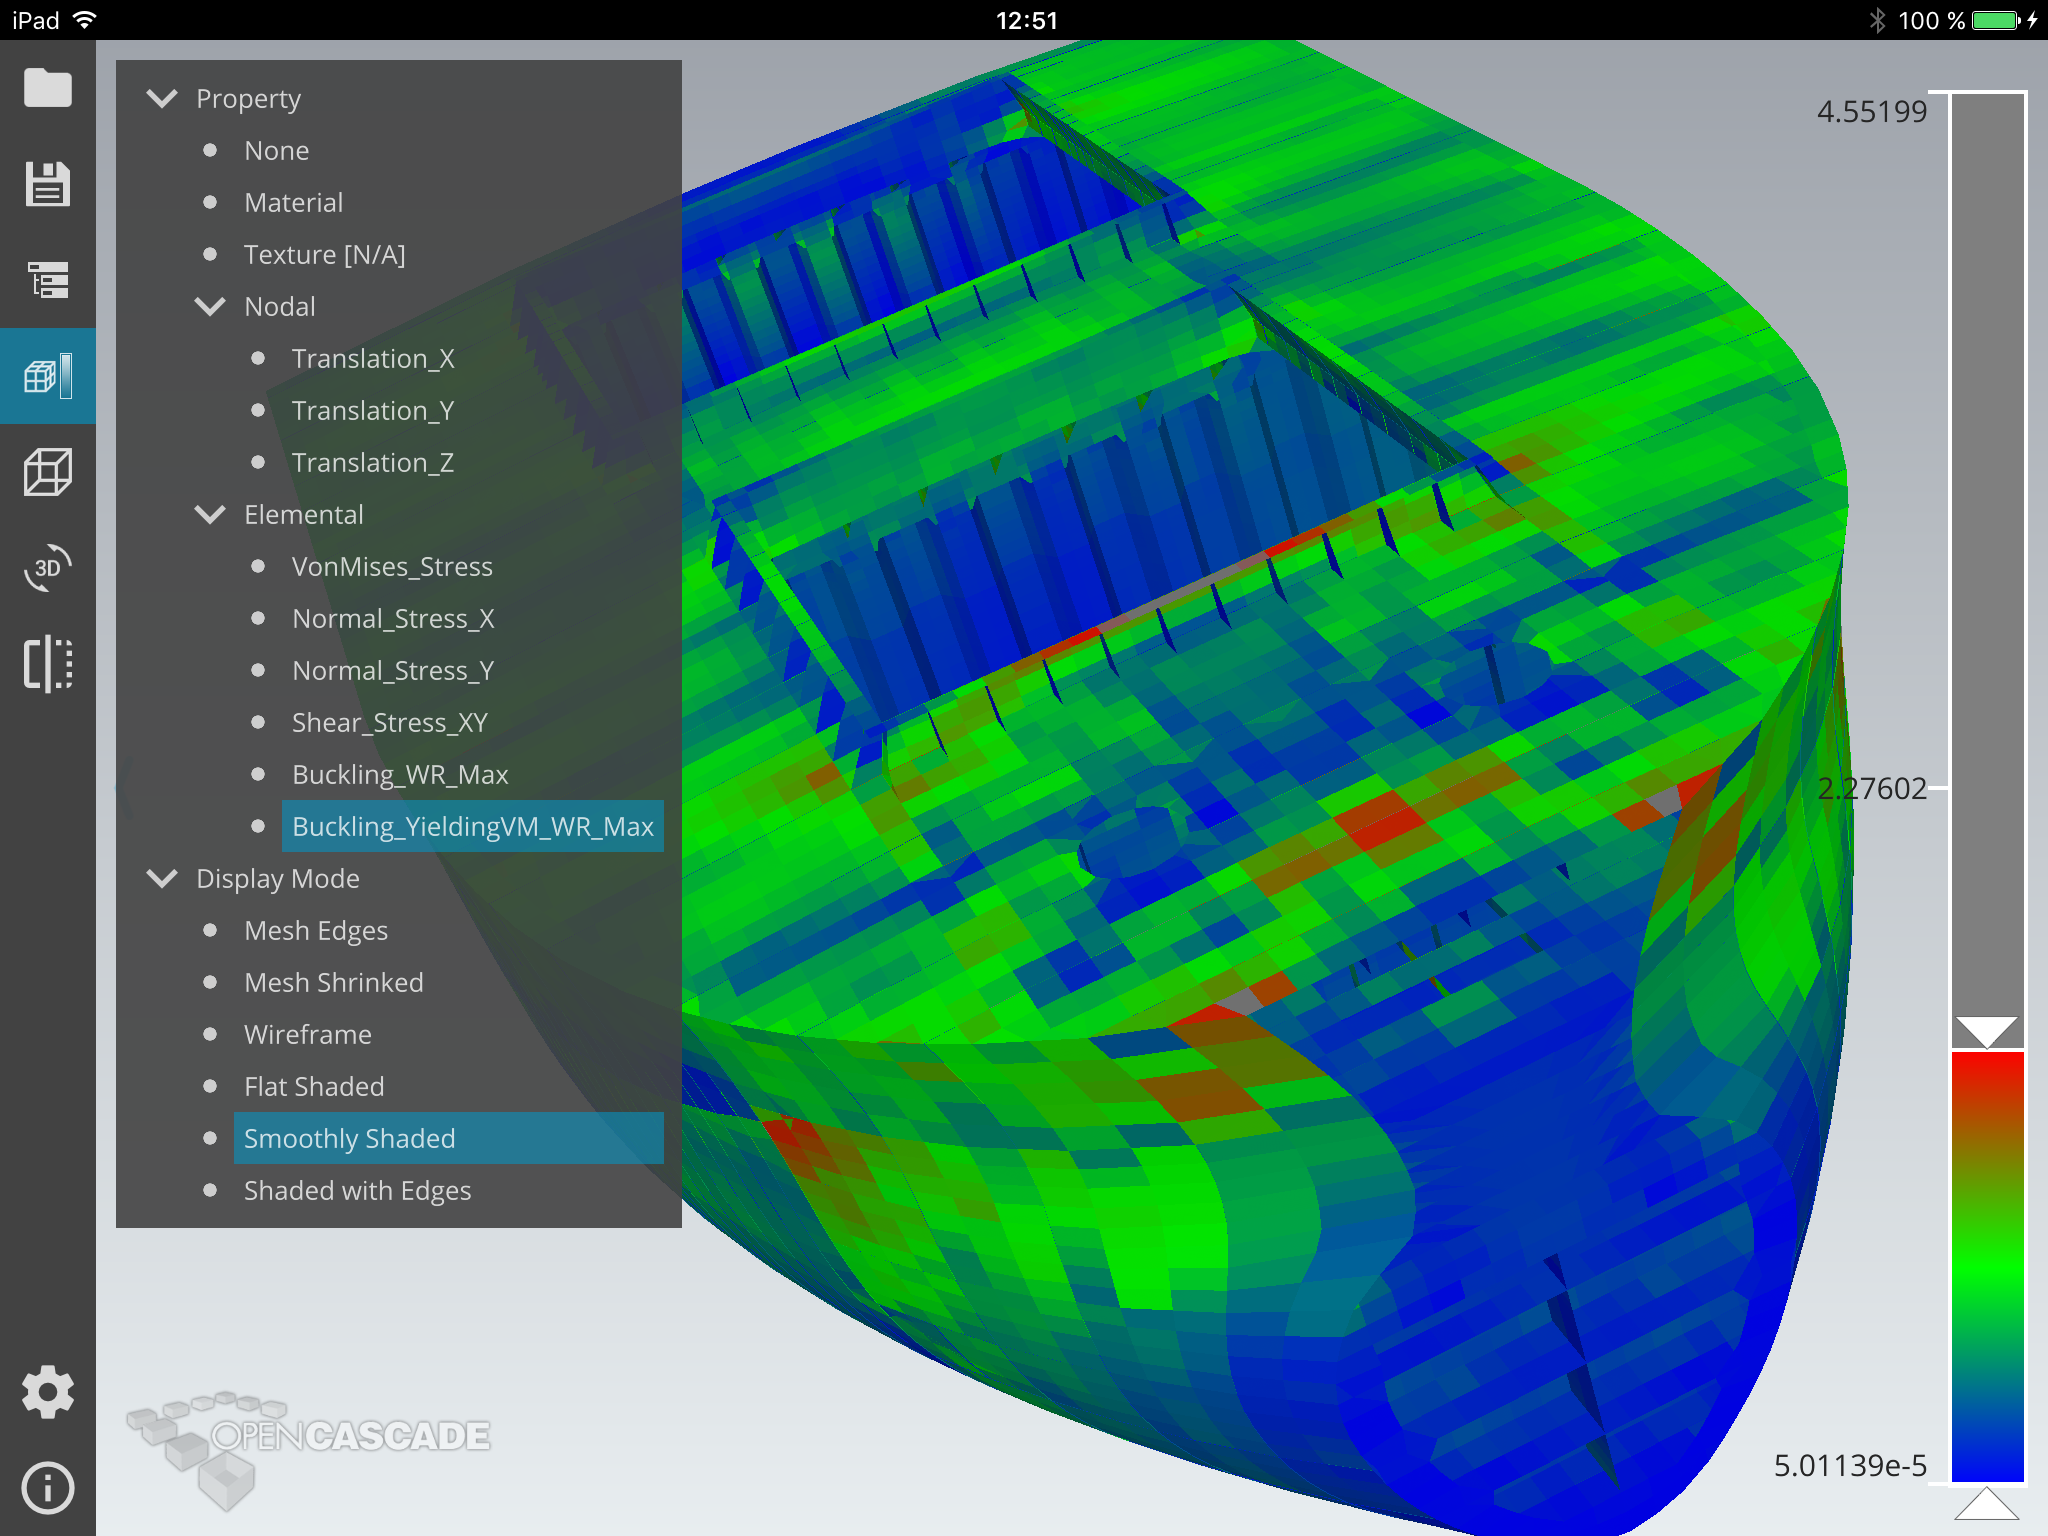Viewport: 2048px width, 1536px height.
Task: Show the info circle icon
Action: tap(47, 1488)
